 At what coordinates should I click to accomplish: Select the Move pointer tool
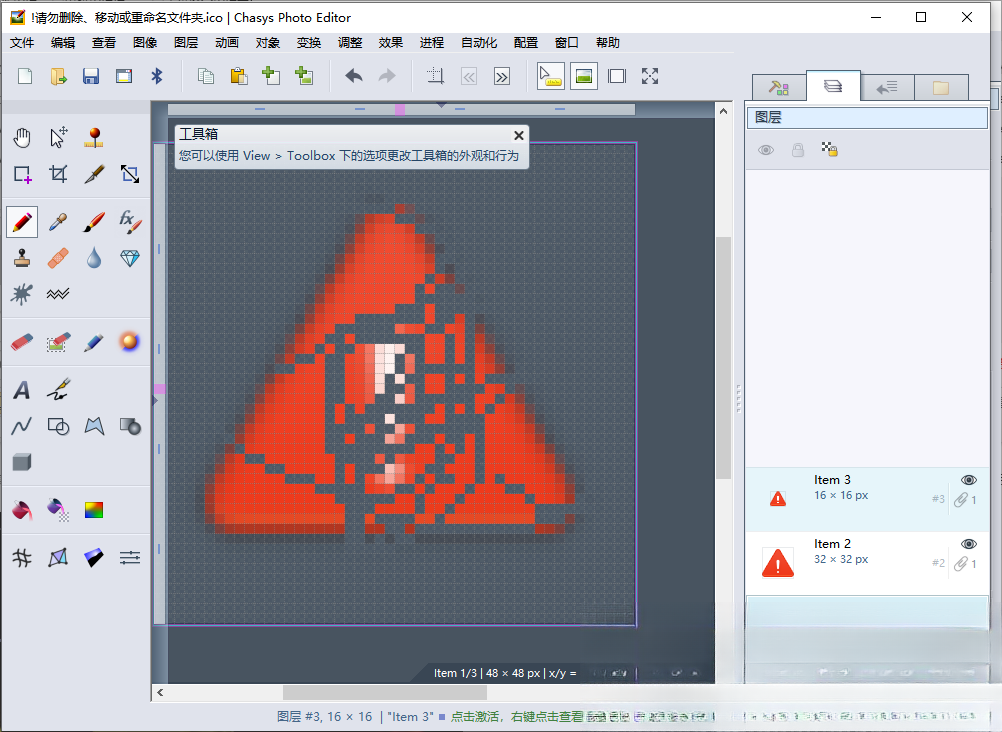tap(58, 137)
